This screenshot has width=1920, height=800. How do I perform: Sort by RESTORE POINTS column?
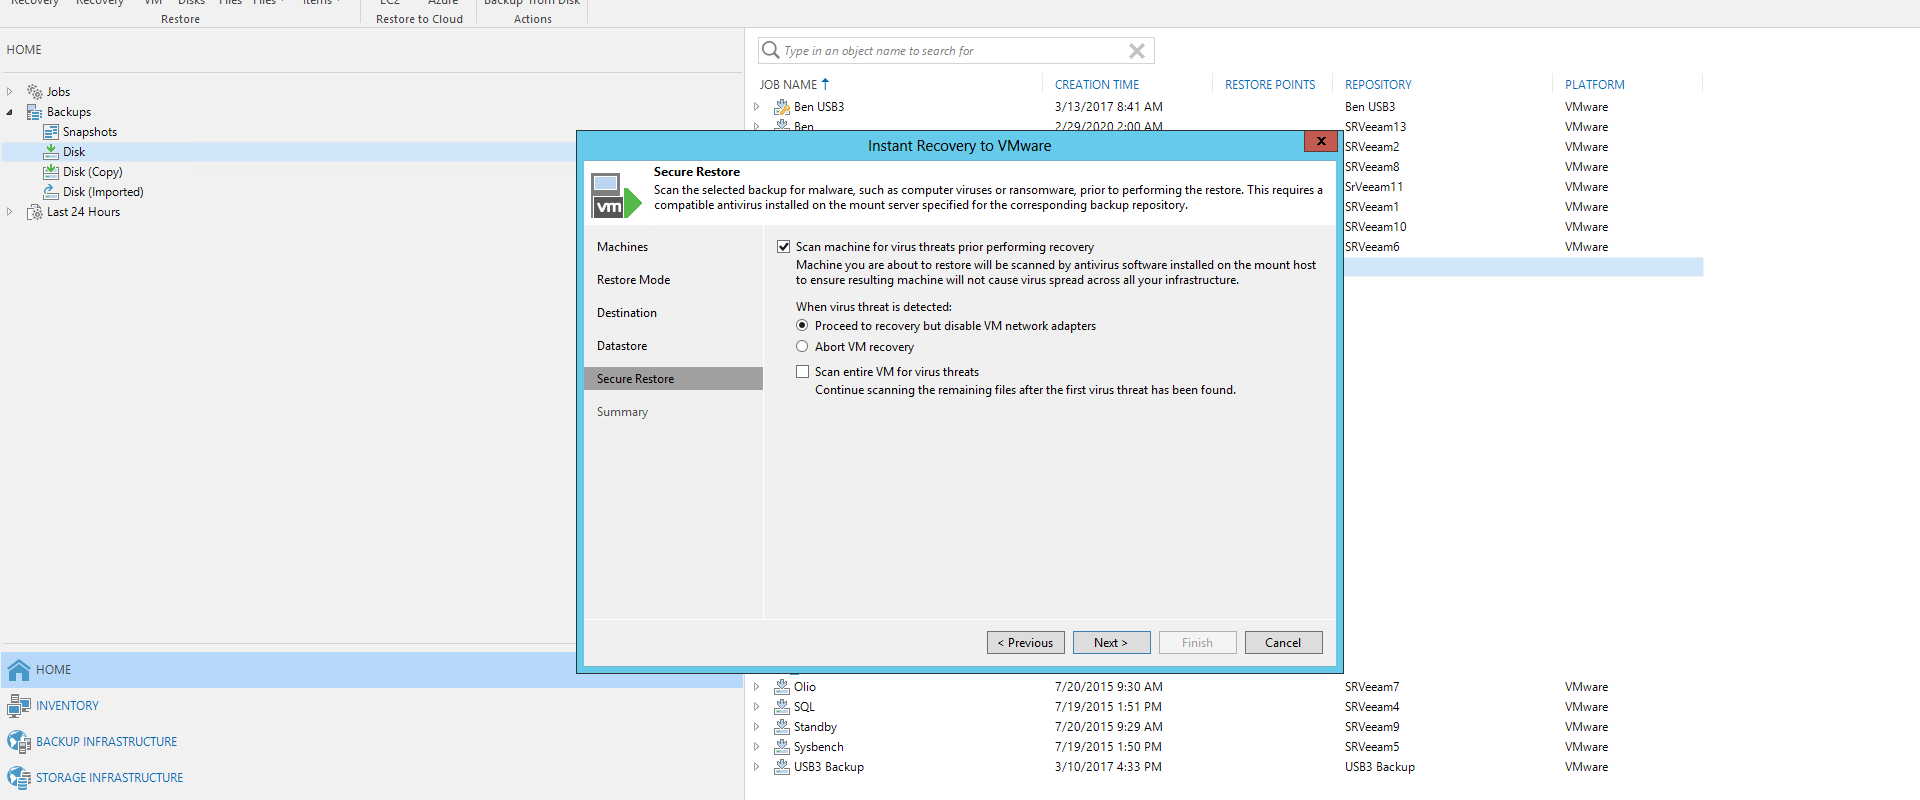pyautogui.click(x=1270, y=85)
